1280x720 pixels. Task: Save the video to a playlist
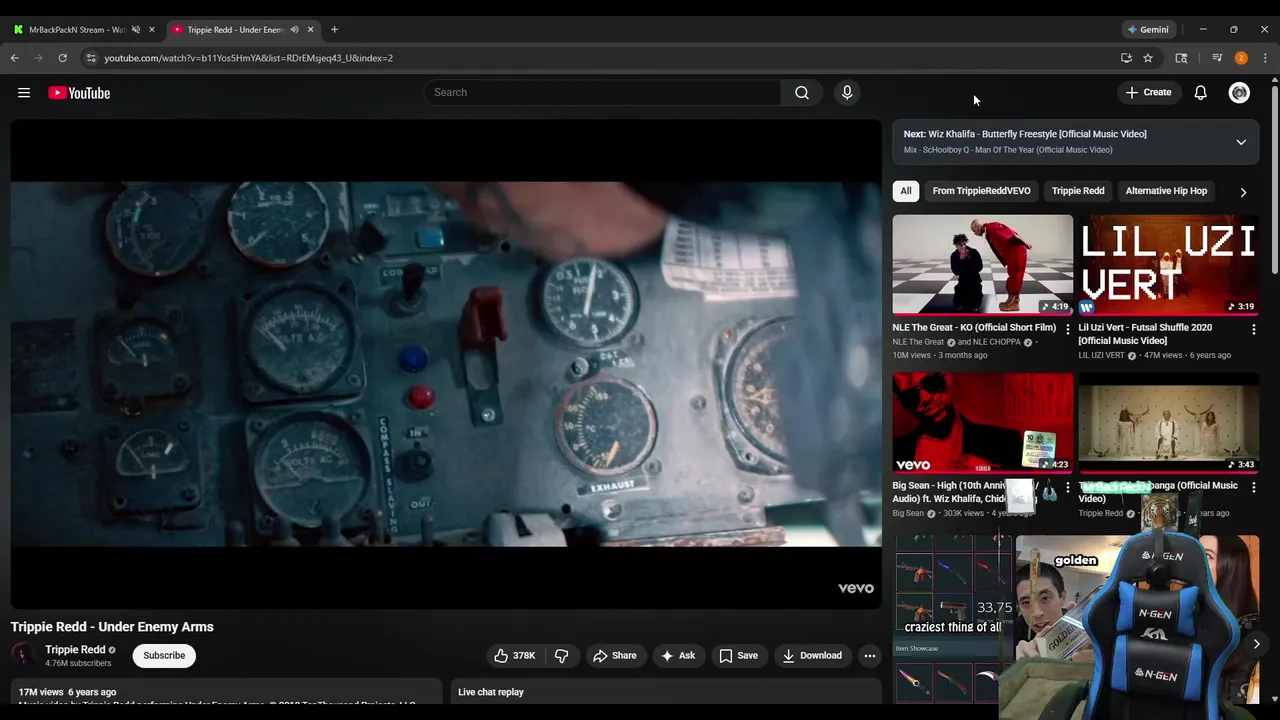(x=738, y=656)
